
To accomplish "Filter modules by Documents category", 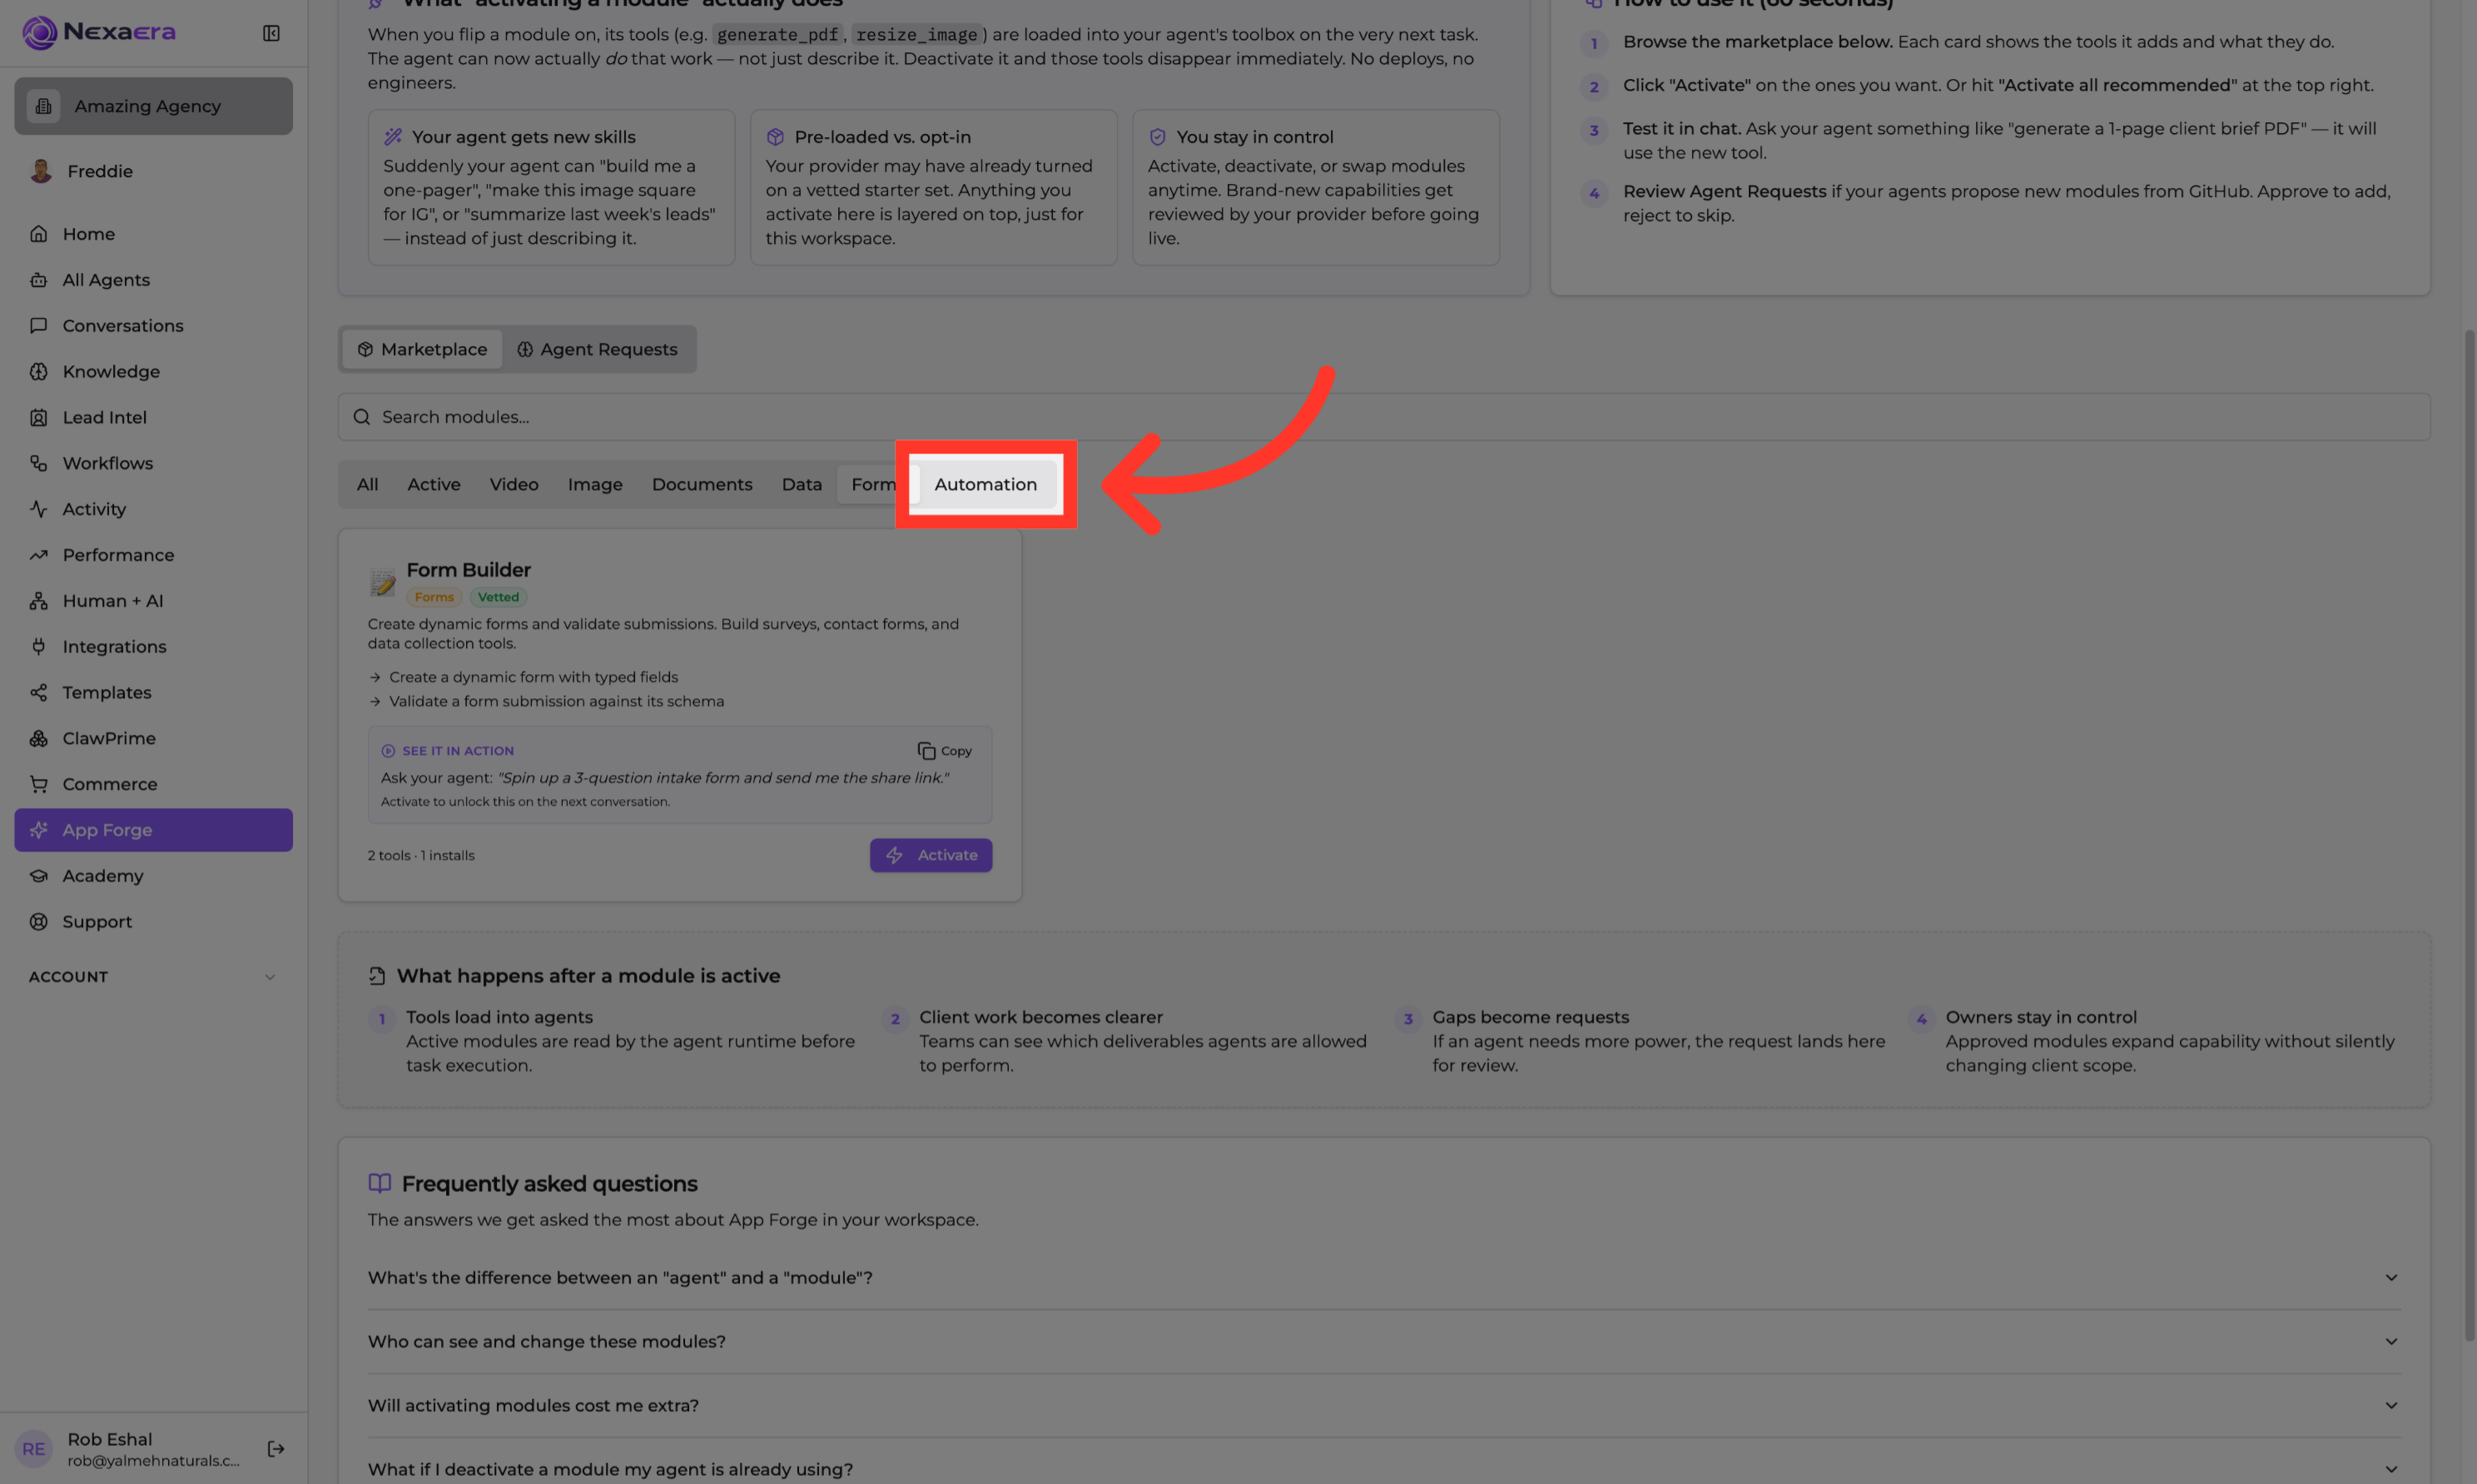I will click(702, 484).
